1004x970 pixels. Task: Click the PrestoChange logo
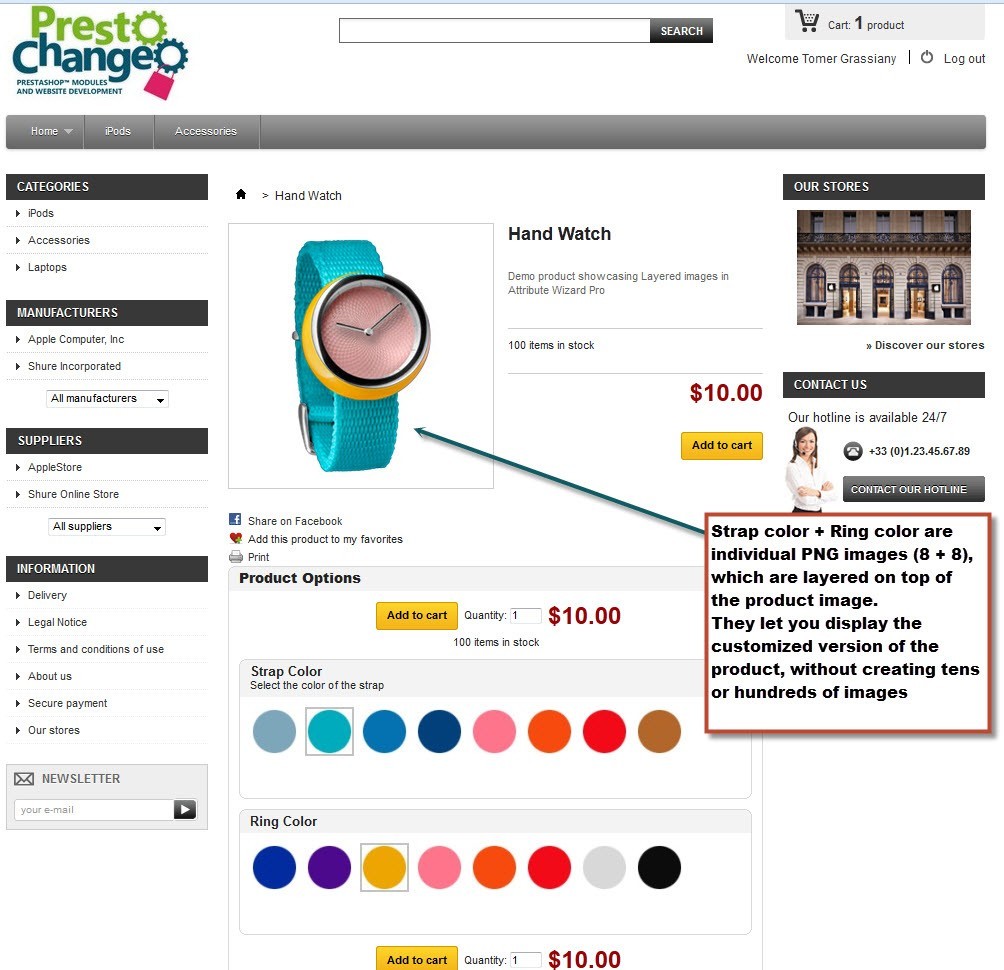(x=100, y=53)
